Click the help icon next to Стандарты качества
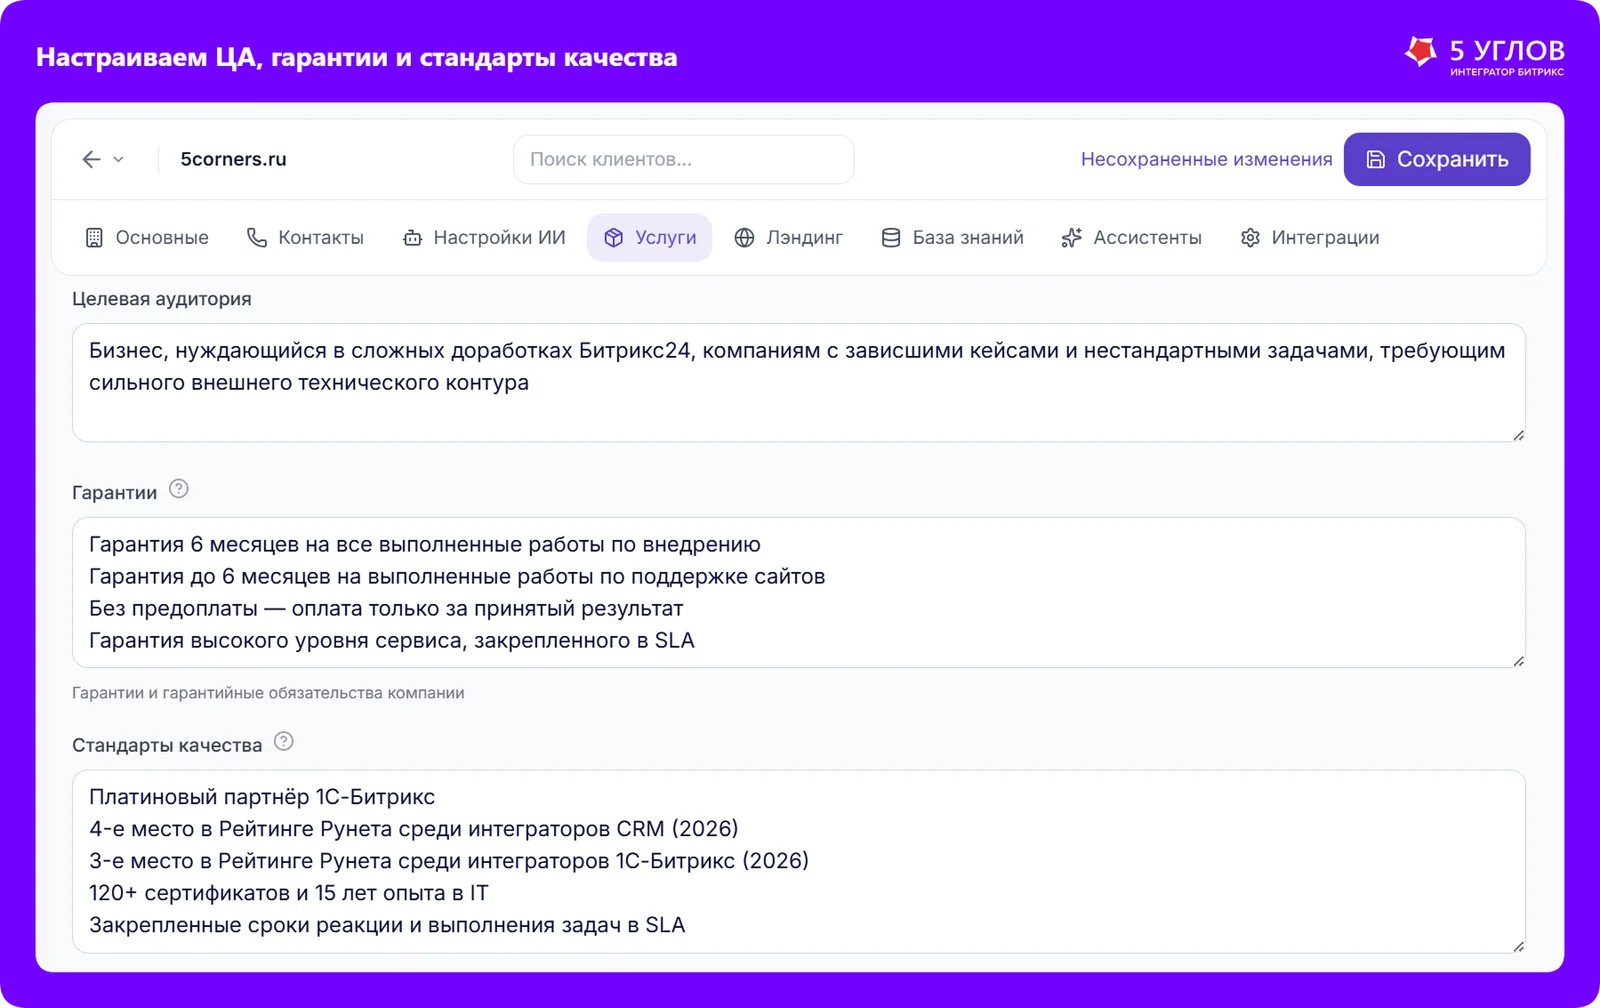This screenshot has height=1008, width=1600. 284,742
